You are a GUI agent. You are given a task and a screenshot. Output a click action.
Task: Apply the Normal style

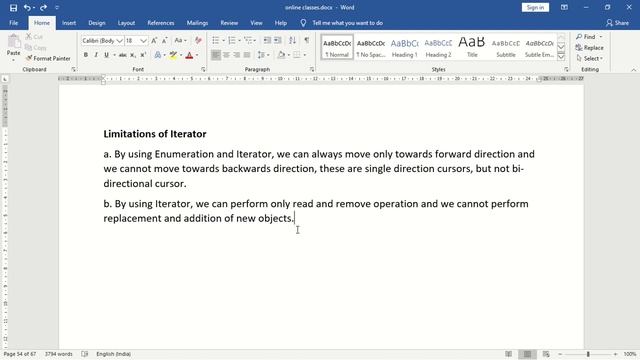pos(337,47)
